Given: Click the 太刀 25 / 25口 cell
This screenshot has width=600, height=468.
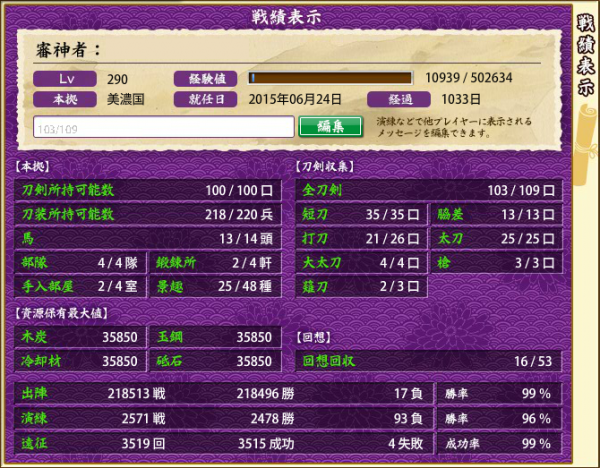Looking at the screenshot, I should [x=497, y=239].
